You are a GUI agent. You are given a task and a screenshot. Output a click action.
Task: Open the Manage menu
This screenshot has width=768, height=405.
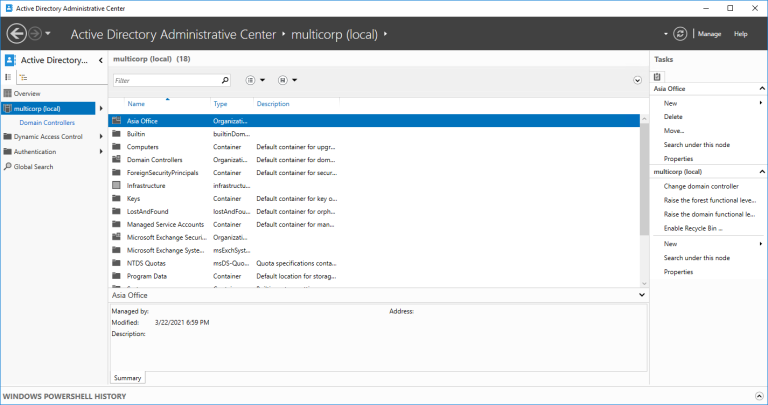[x=709, y=34]
